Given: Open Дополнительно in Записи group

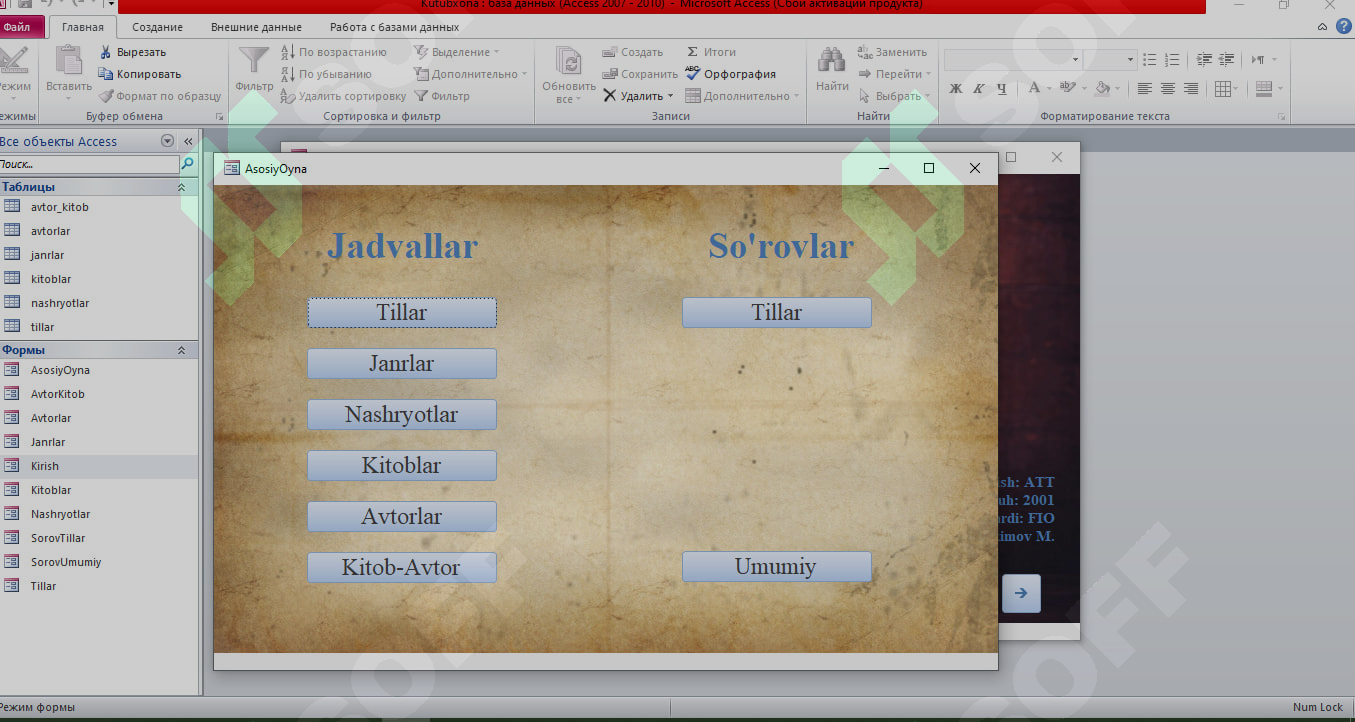Looking at the screenshot, I should [x=742, y=96].
